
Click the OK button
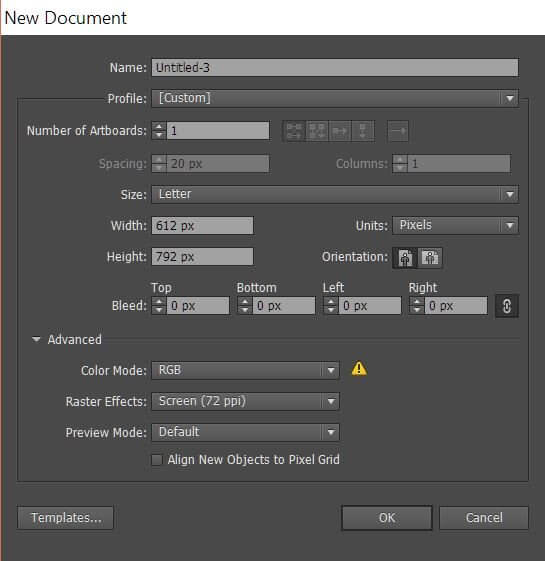tap(387, 518)
